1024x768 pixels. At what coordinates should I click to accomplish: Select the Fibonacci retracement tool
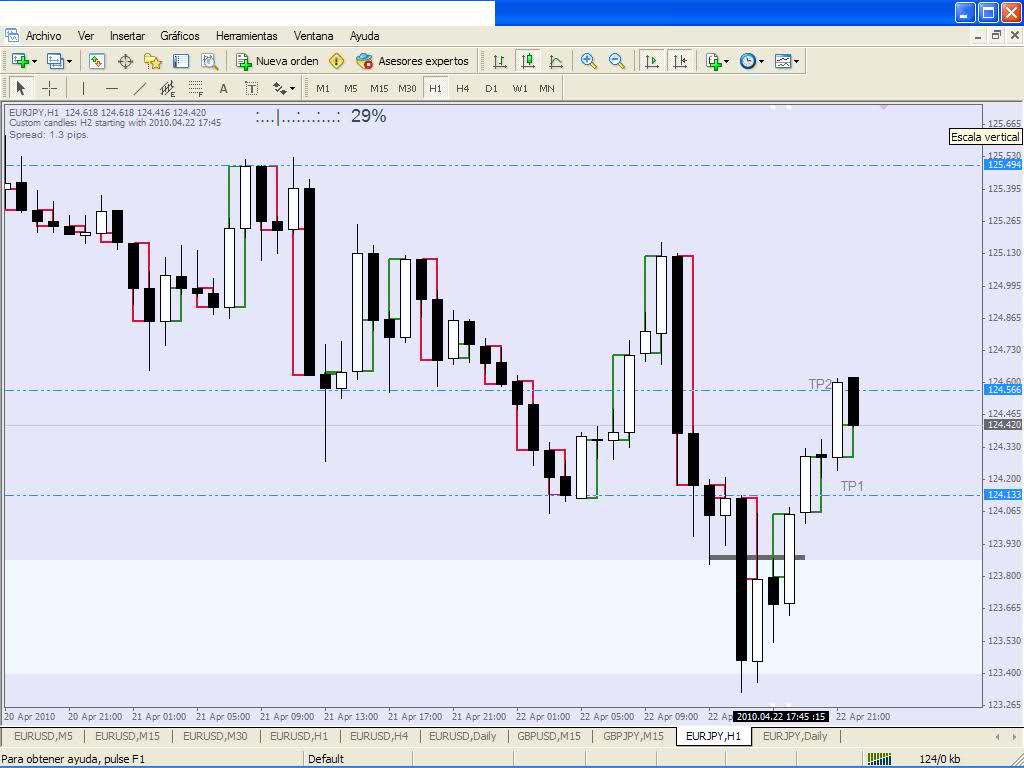pos(195,88)
